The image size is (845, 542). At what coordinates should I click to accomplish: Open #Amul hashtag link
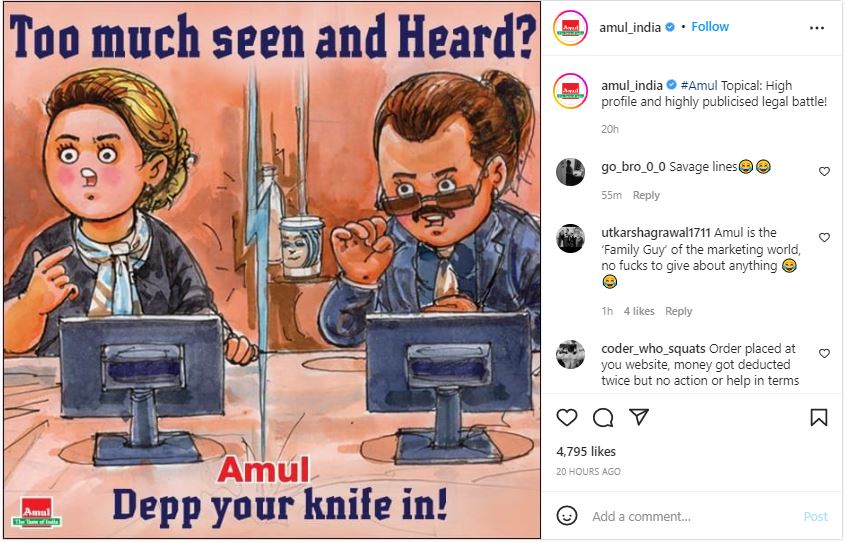699,85
